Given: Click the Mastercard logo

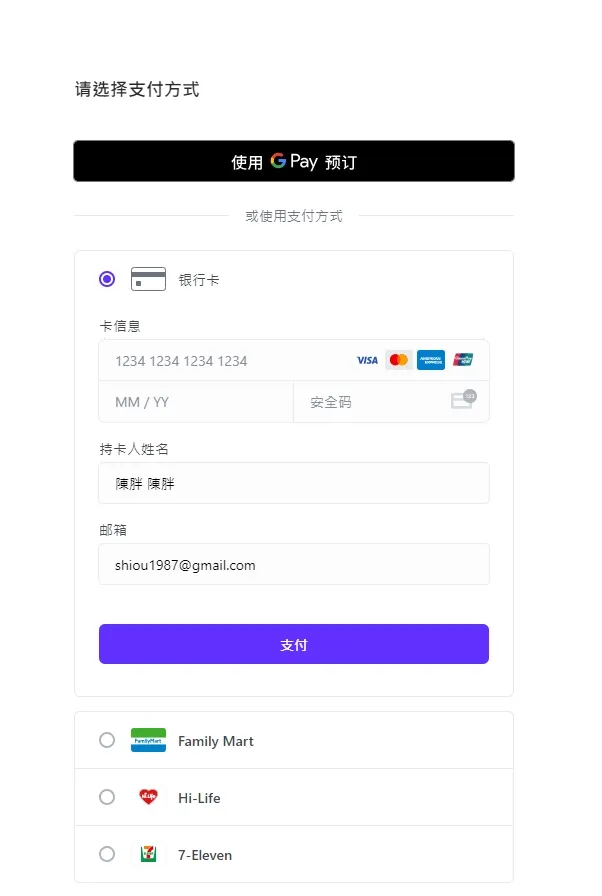Looking at the screenshot, I should pos(399,360).
